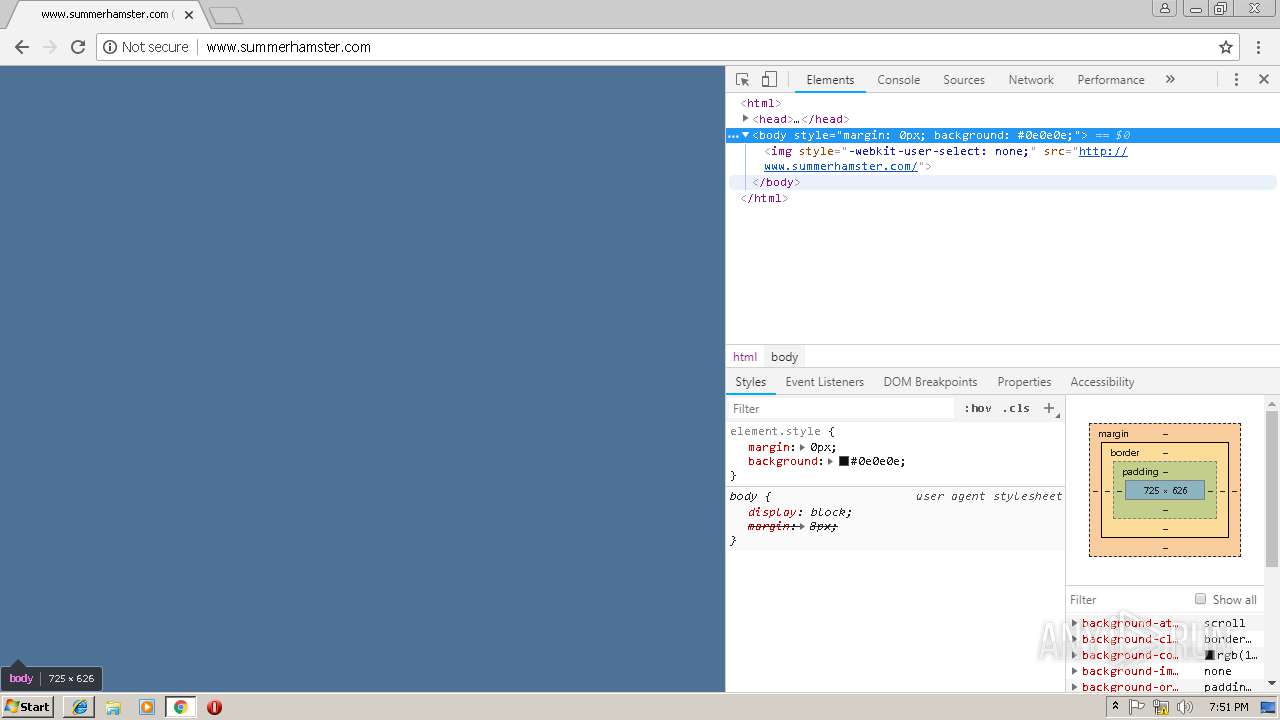The height and width of the screenshot is (720, 1280).
Task: Expand the background-co… computed property
Action: click(x=1075, y=655)
